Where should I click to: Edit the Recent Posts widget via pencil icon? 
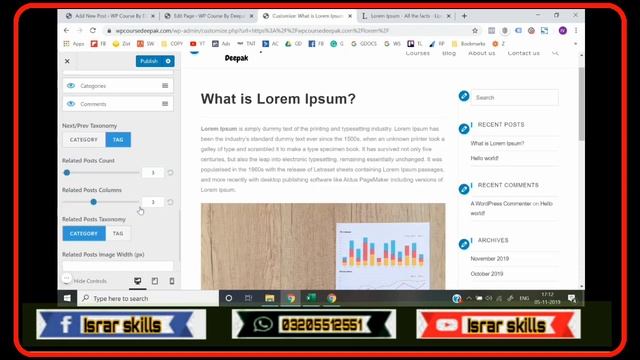(x=464, y=129)
